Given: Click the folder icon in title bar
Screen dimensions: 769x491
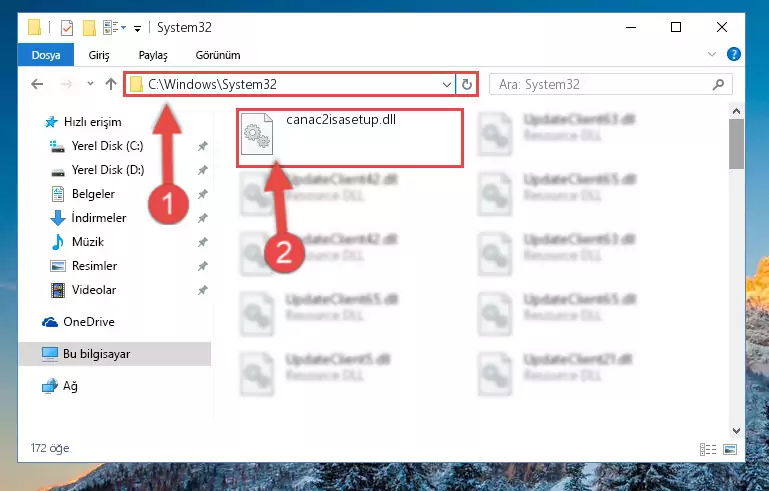Looking at the screenshot, I should point(34,27).
